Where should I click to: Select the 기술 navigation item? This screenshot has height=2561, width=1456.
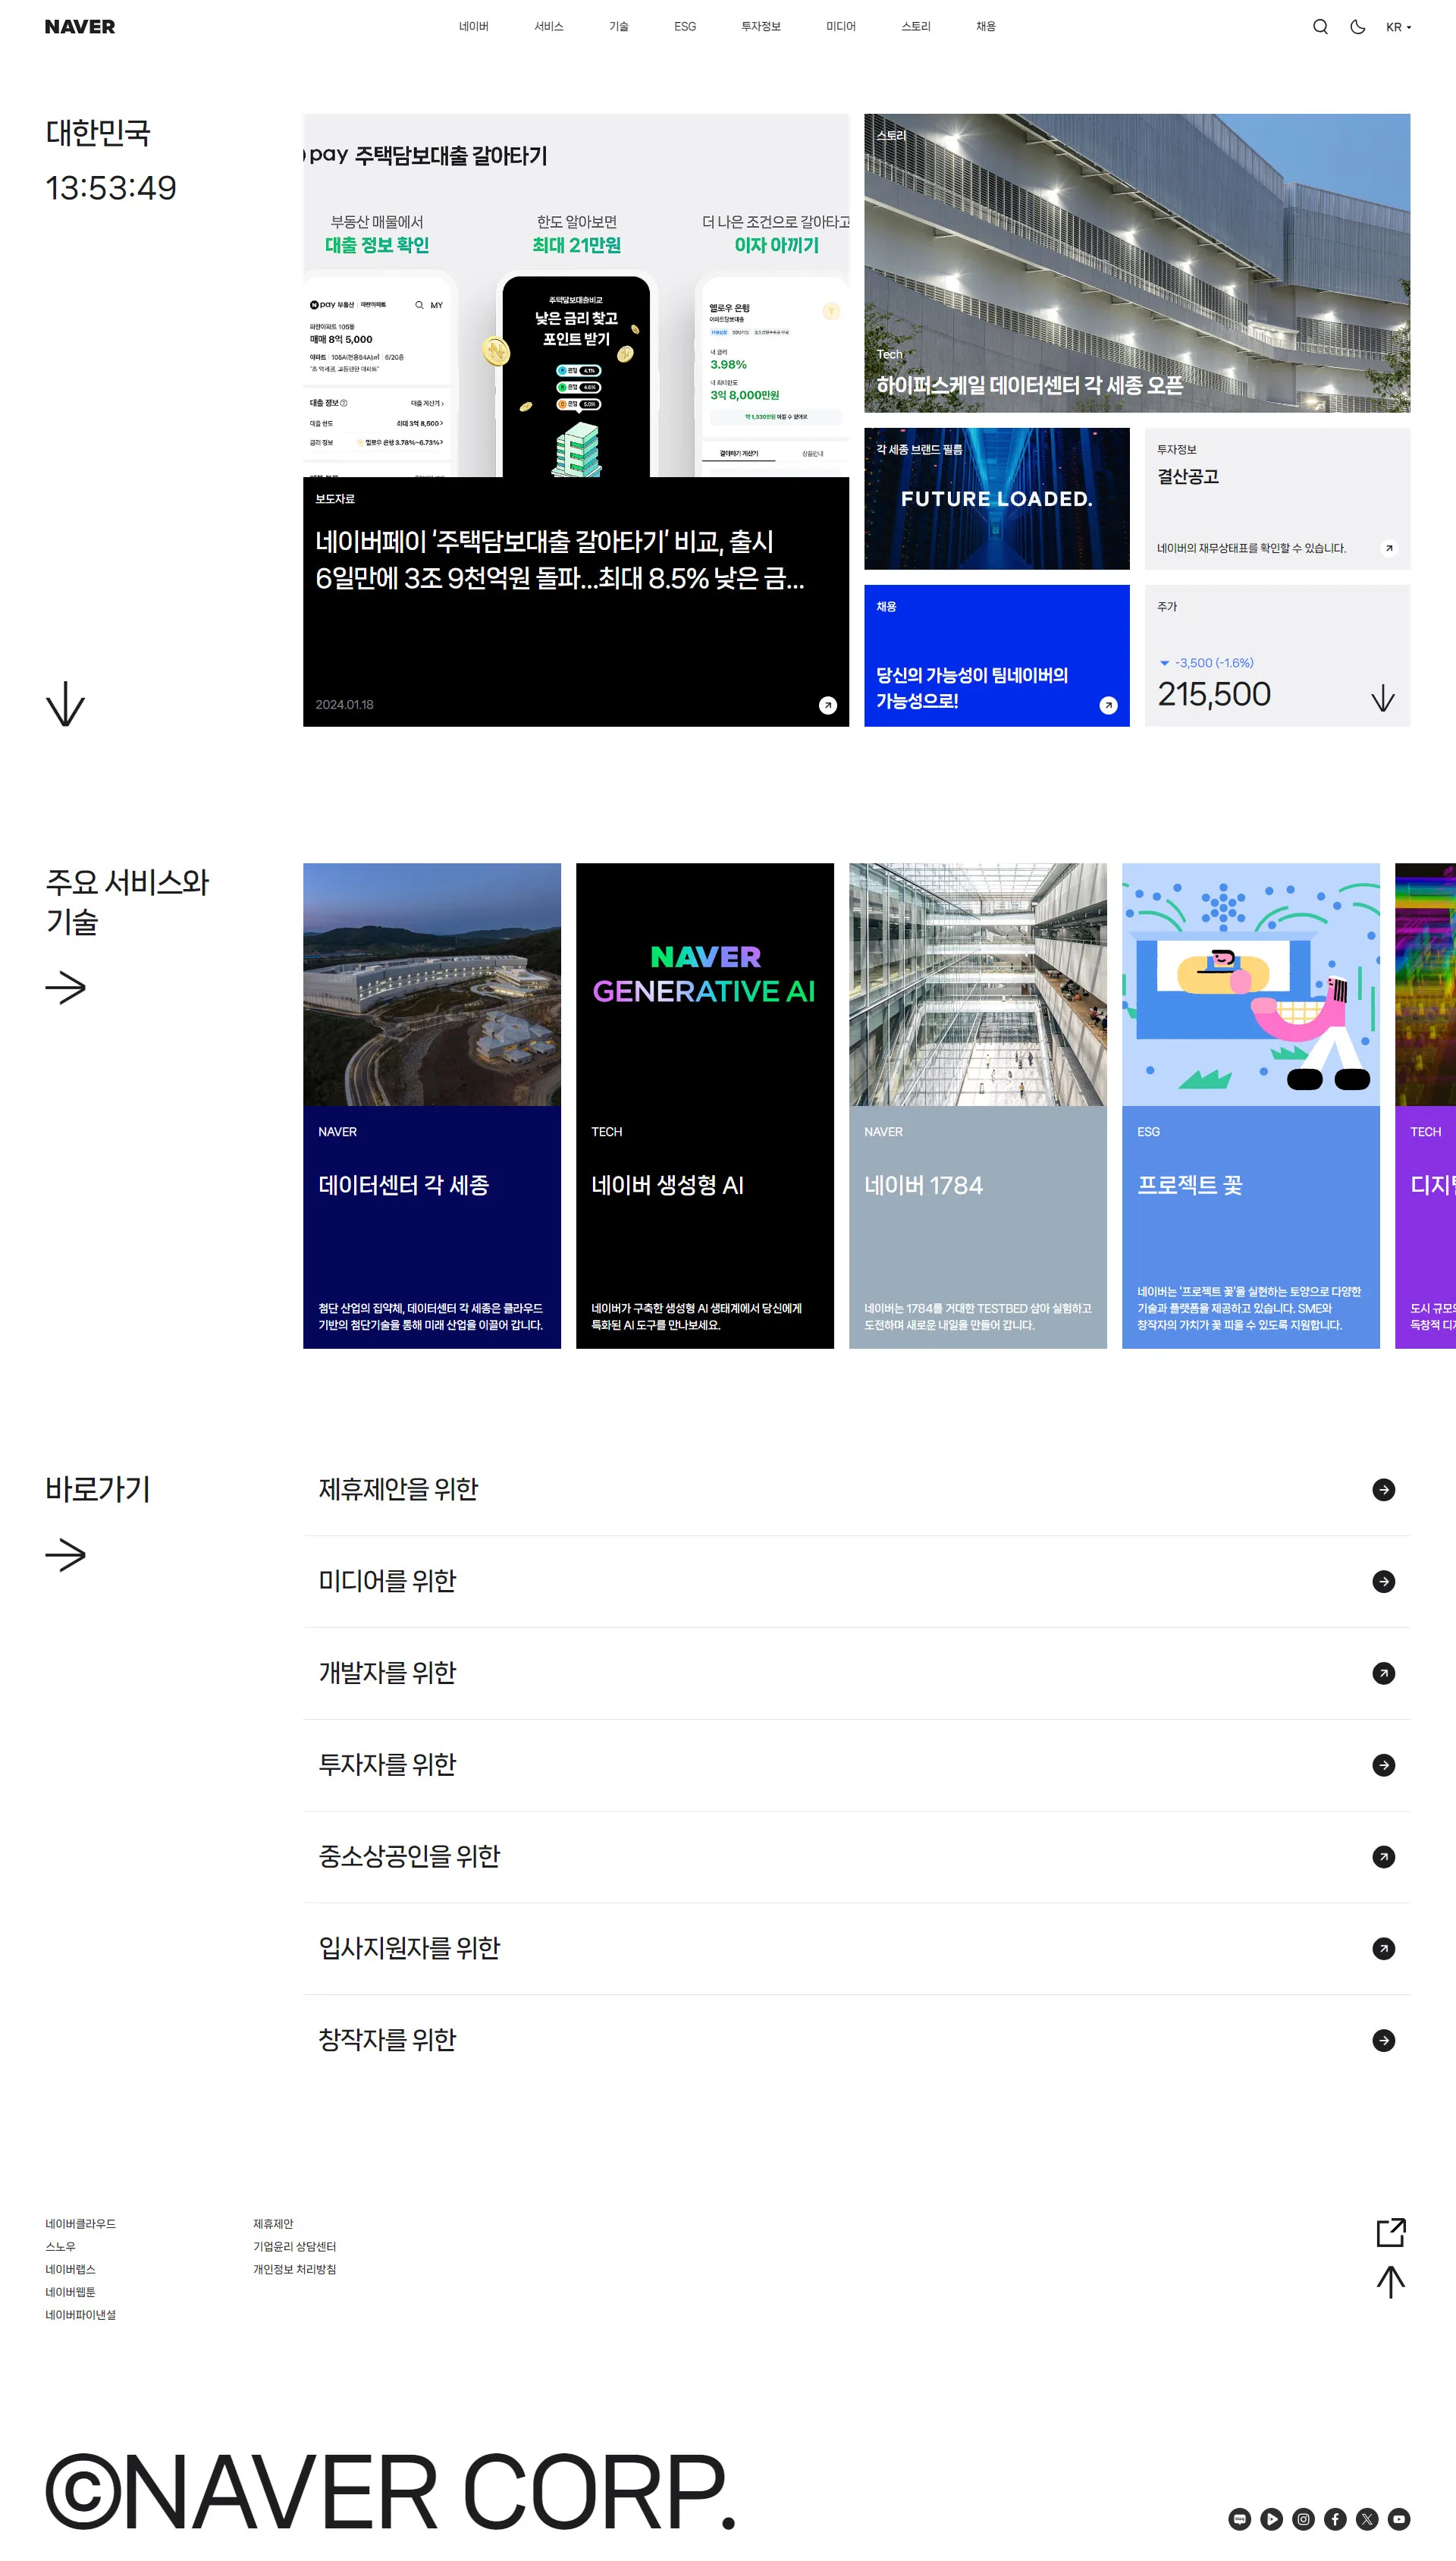tap(619, 27)
